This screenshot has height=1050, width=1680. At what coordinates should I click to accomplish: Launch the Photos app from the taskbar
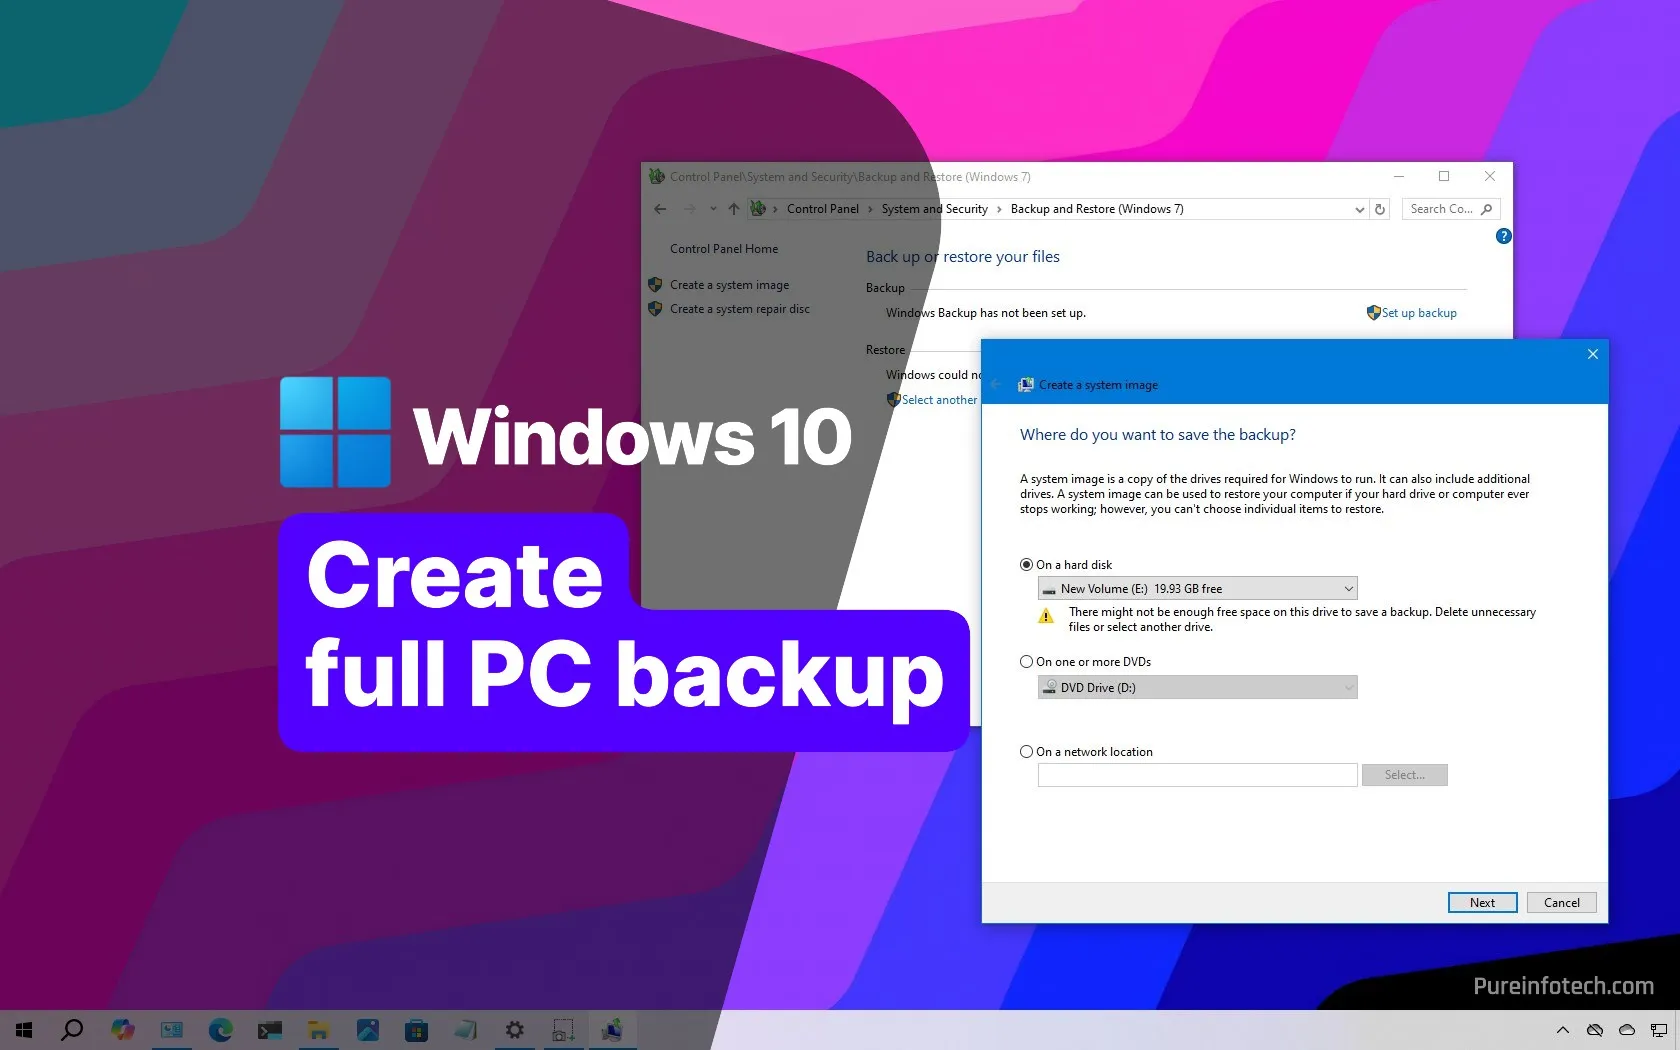pyautogui.click(x=369, y=1030)
